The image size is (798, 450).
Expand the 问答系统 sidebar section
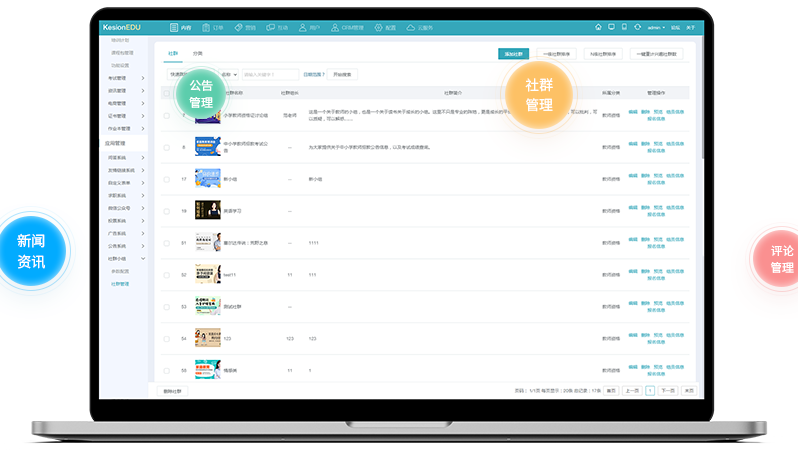coord(126,157)
